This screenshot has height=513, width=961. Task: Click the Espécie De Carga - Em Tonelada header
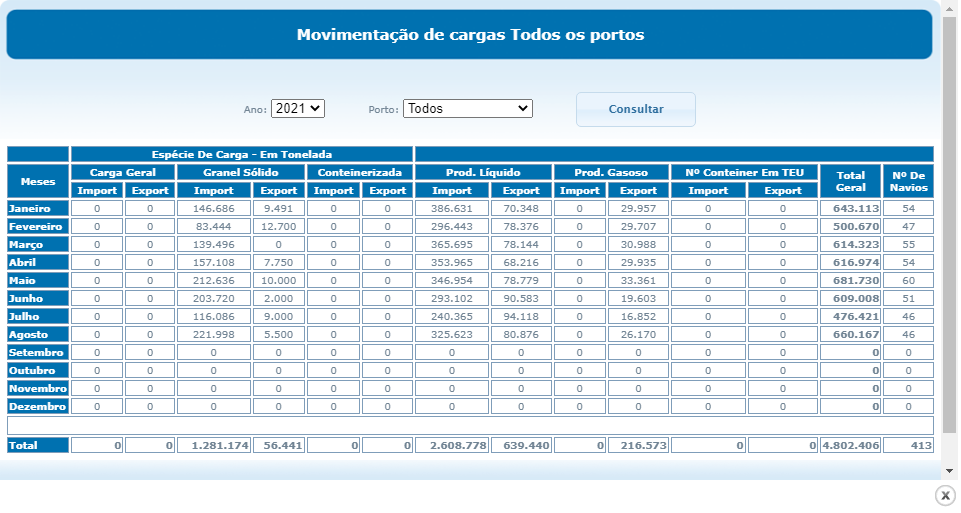[242, 154]
